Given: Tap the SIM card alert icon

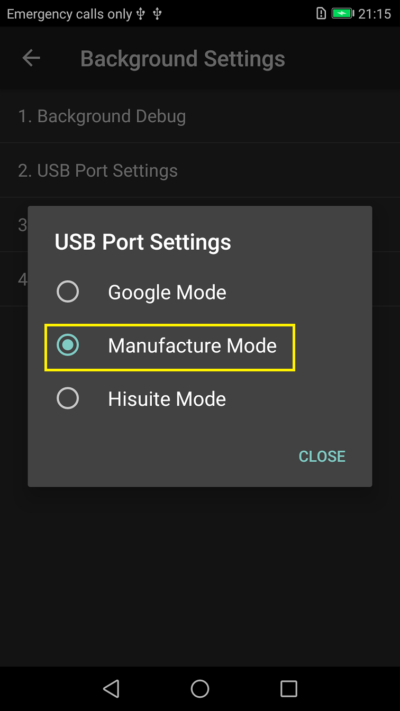Looking at the screenshot, I should coord(321,14).
